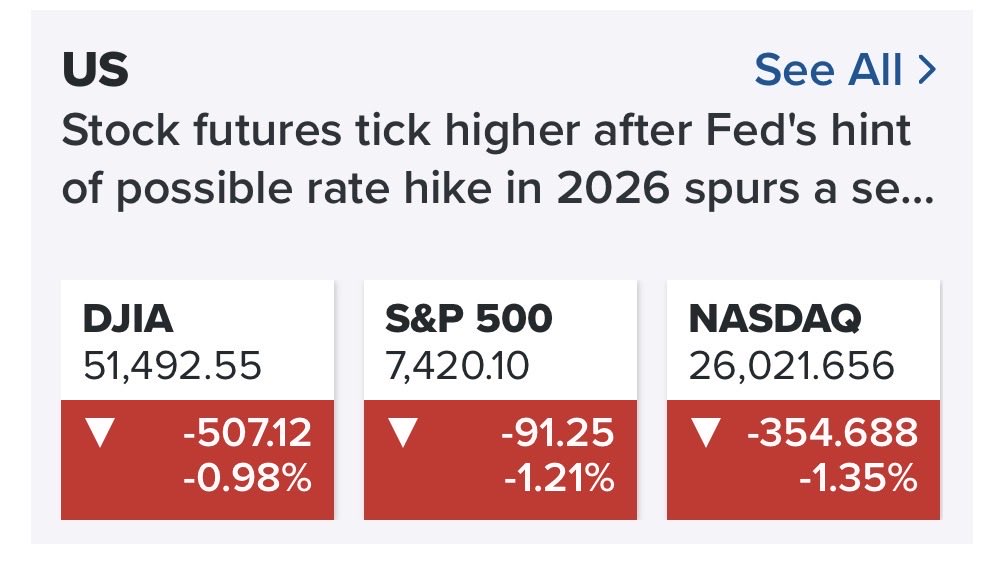Open the S&P 500 market card
This screenshot has height=566, width=984.
[500, 400]
